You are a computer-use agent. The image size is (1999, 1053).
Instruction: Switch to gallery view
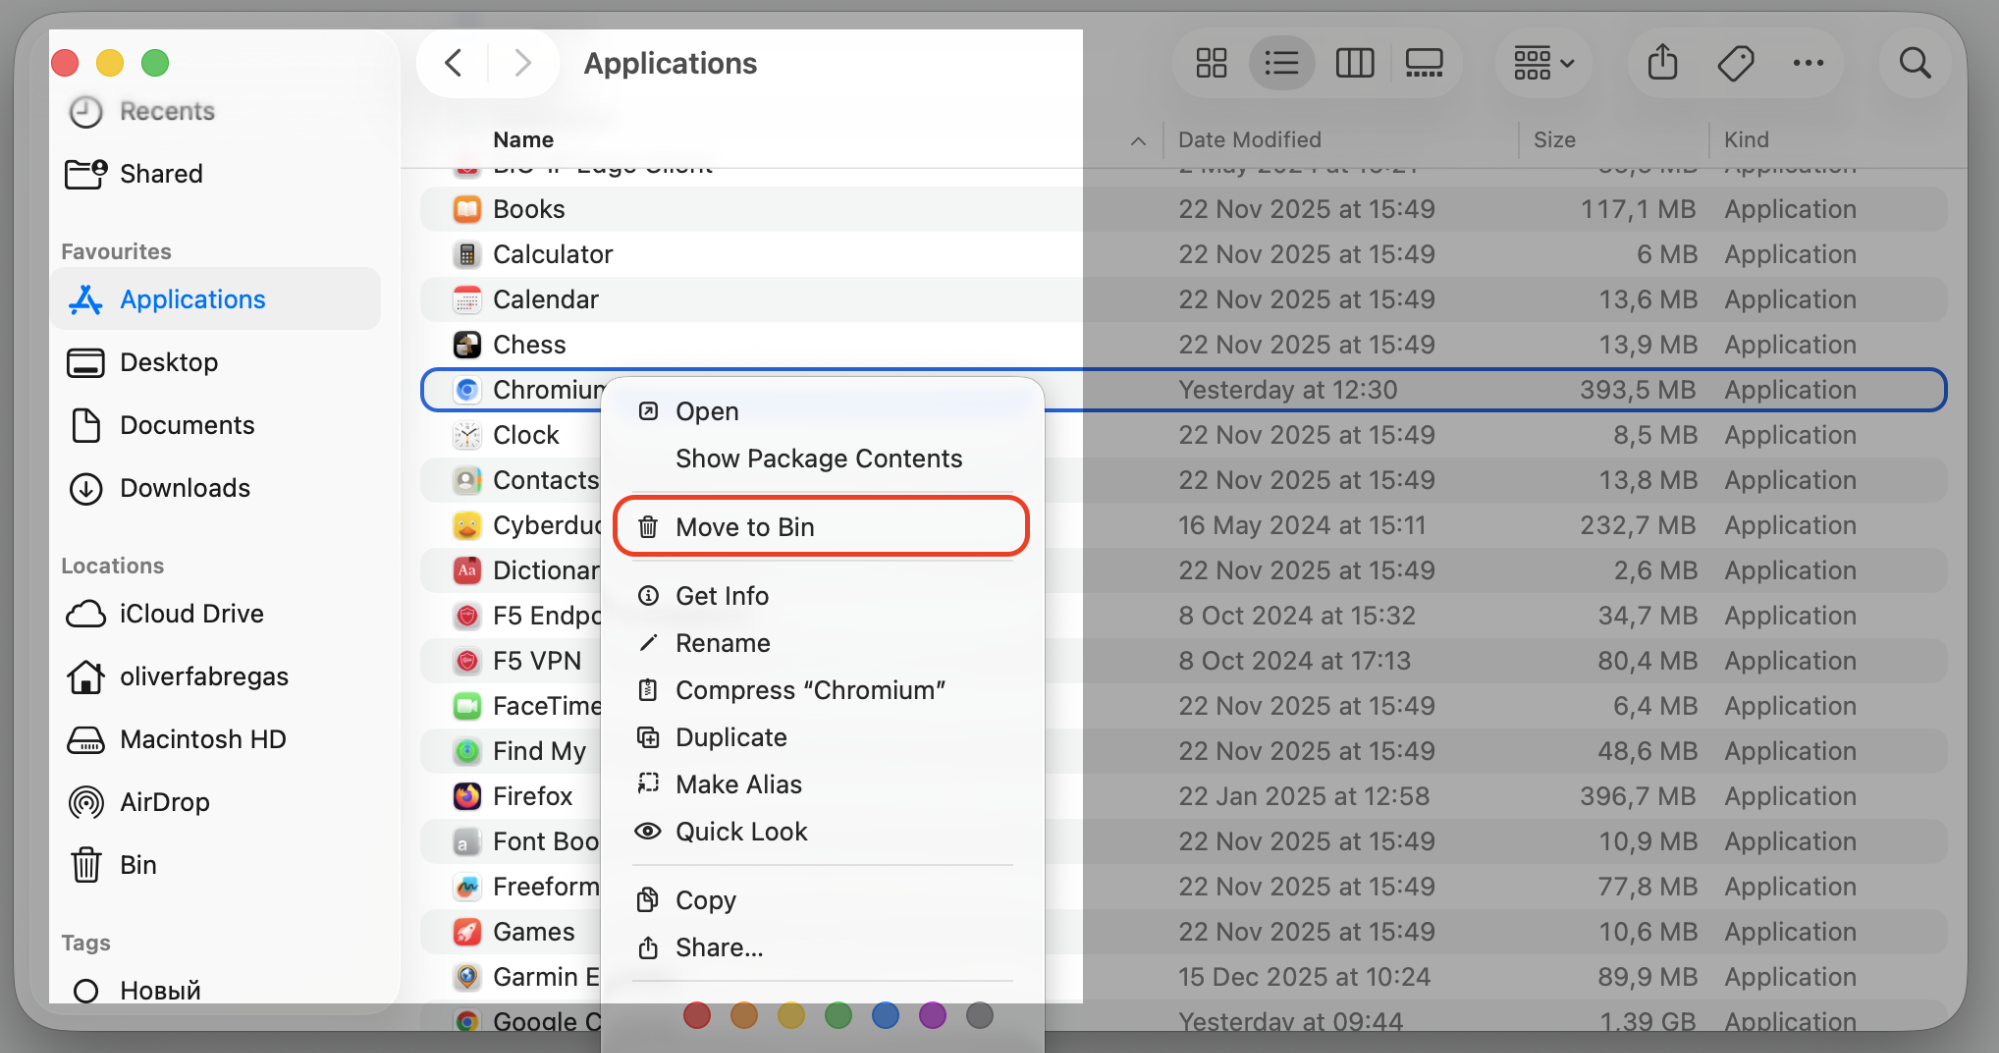(1424, 63)
